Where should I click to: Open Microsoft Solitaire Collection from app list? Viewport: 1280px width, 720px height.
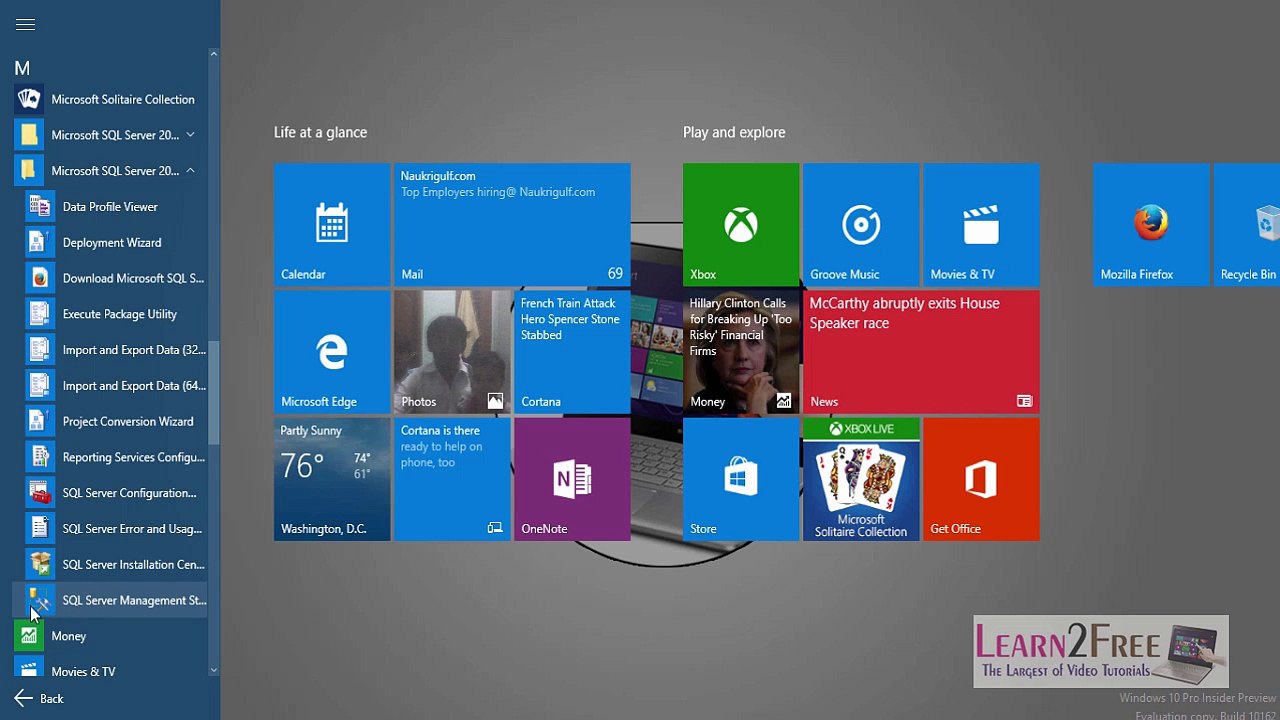[110, 99]
